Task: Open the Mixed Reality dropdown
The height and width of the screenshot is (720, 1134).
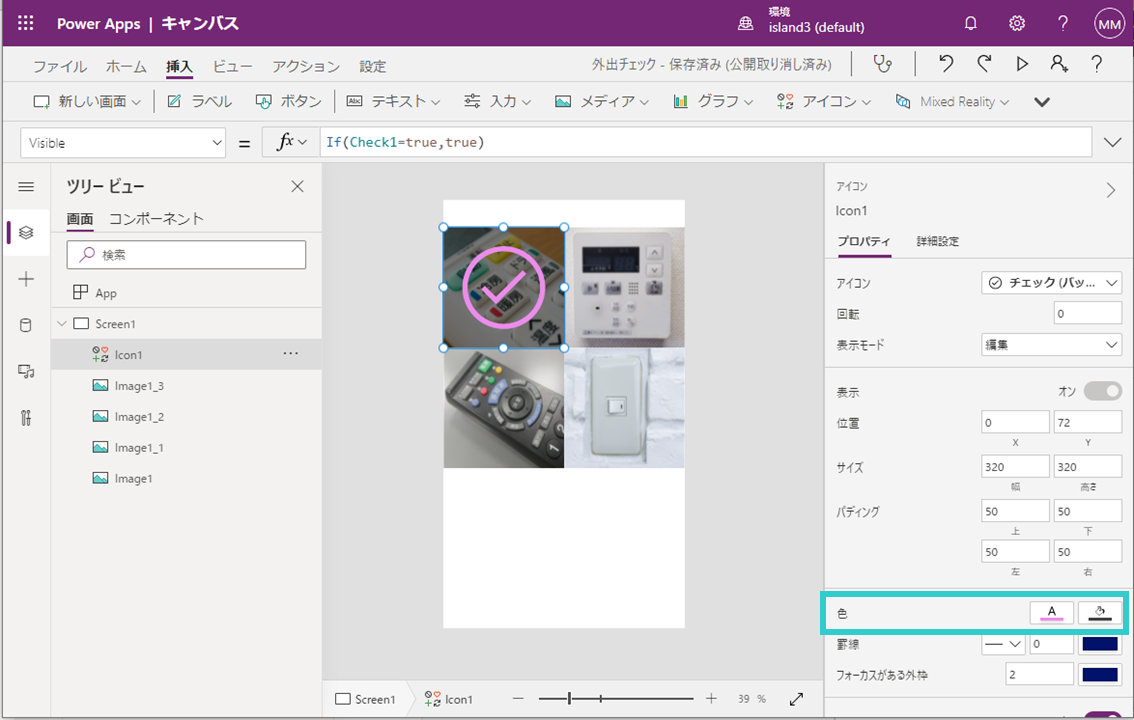Action: coord(952,101)
